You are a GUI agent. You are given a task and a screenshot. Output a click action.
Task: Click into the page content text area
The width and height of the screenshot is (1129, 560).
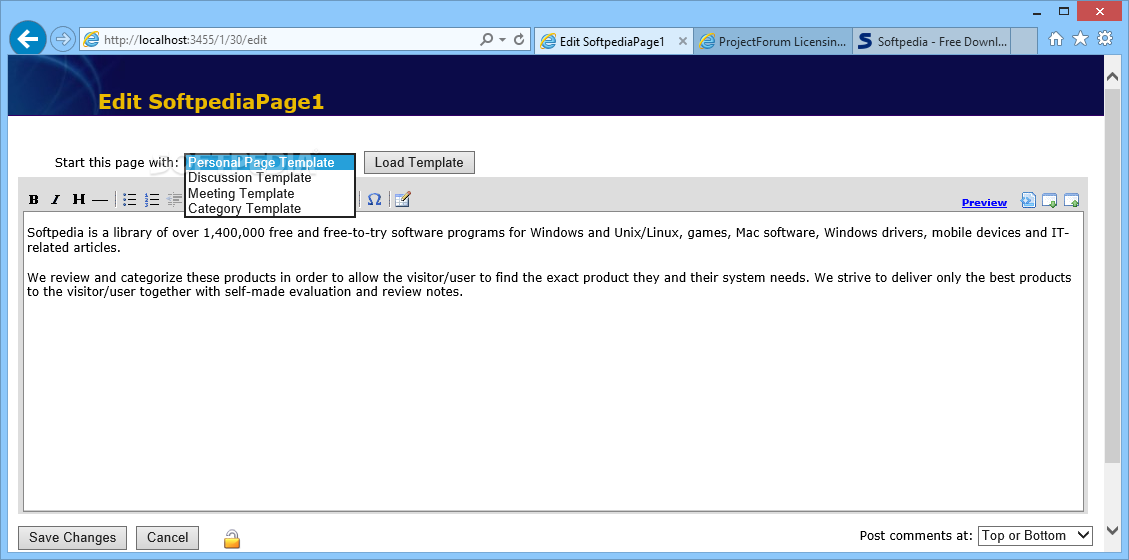(x=553, y=361)
